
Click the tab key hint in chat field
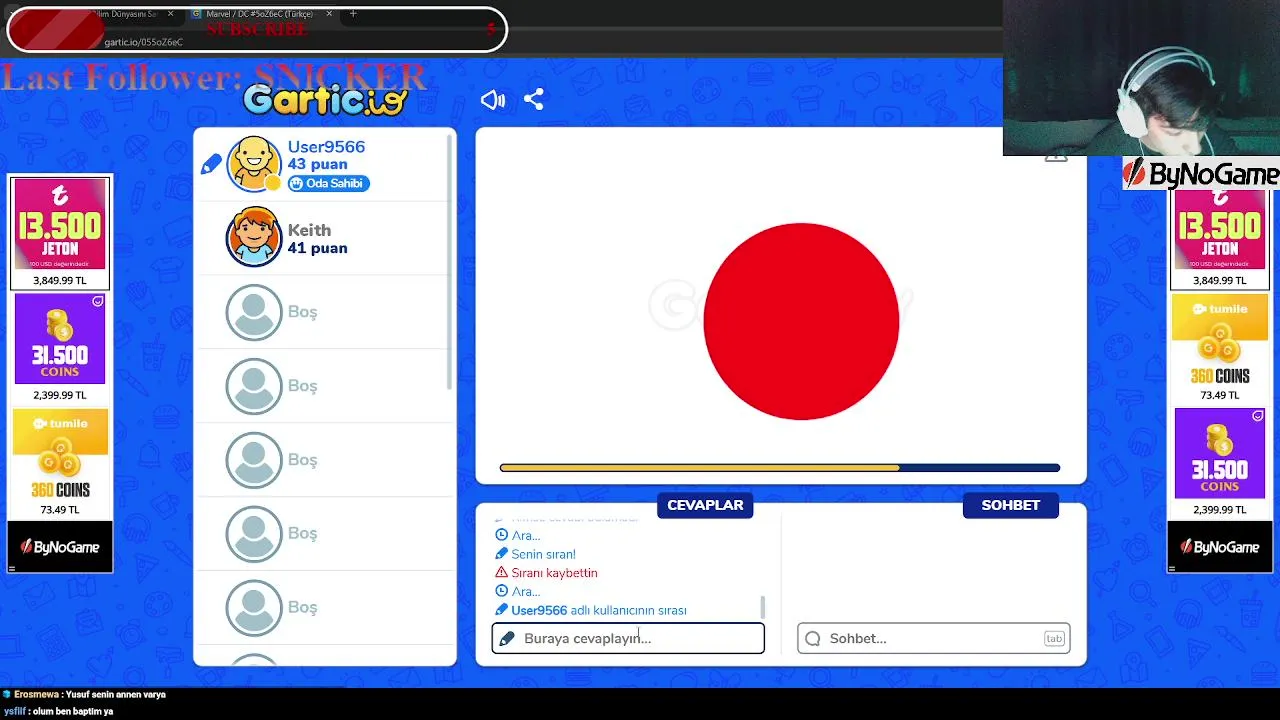click(1054, 638)
